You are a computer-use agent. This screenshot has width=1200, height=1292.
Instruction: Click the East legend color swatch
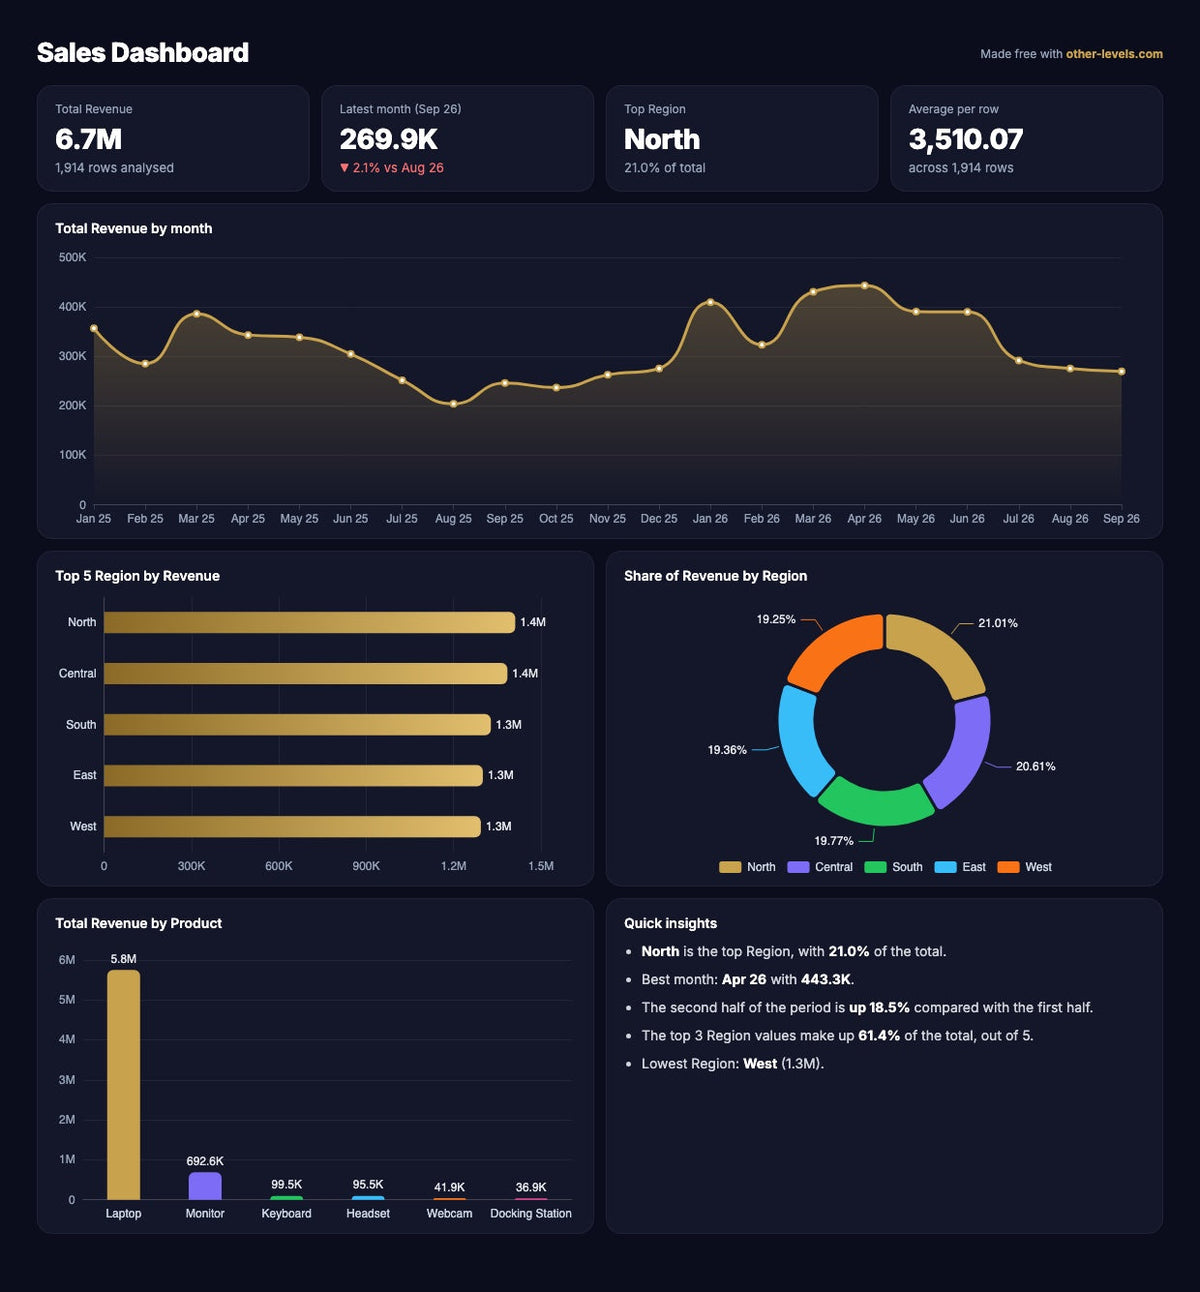pos(945,867)
